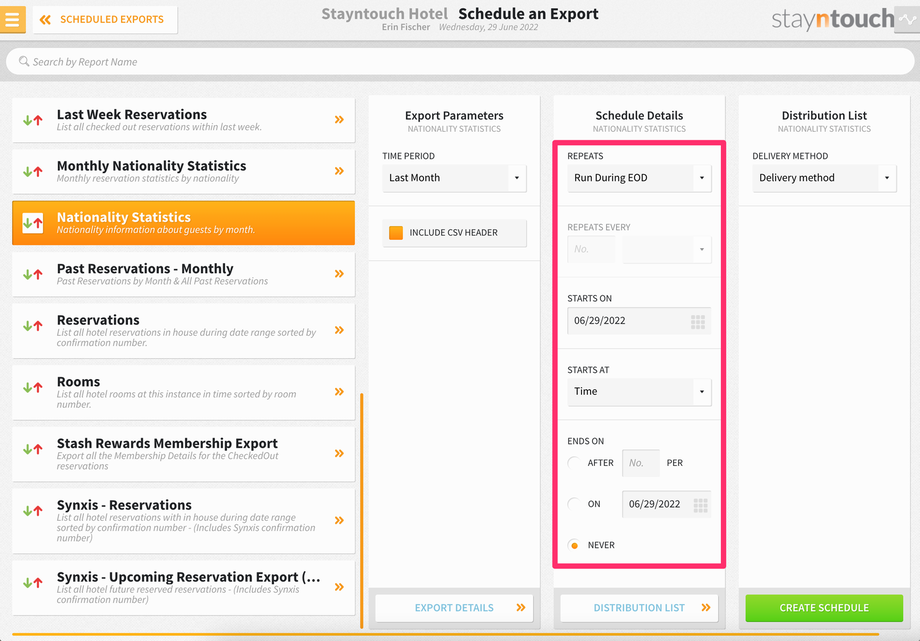This screenshot has width=920, height=641.
Task: Click the Repeats Every No. field
Action: click(x=591, y=249)
